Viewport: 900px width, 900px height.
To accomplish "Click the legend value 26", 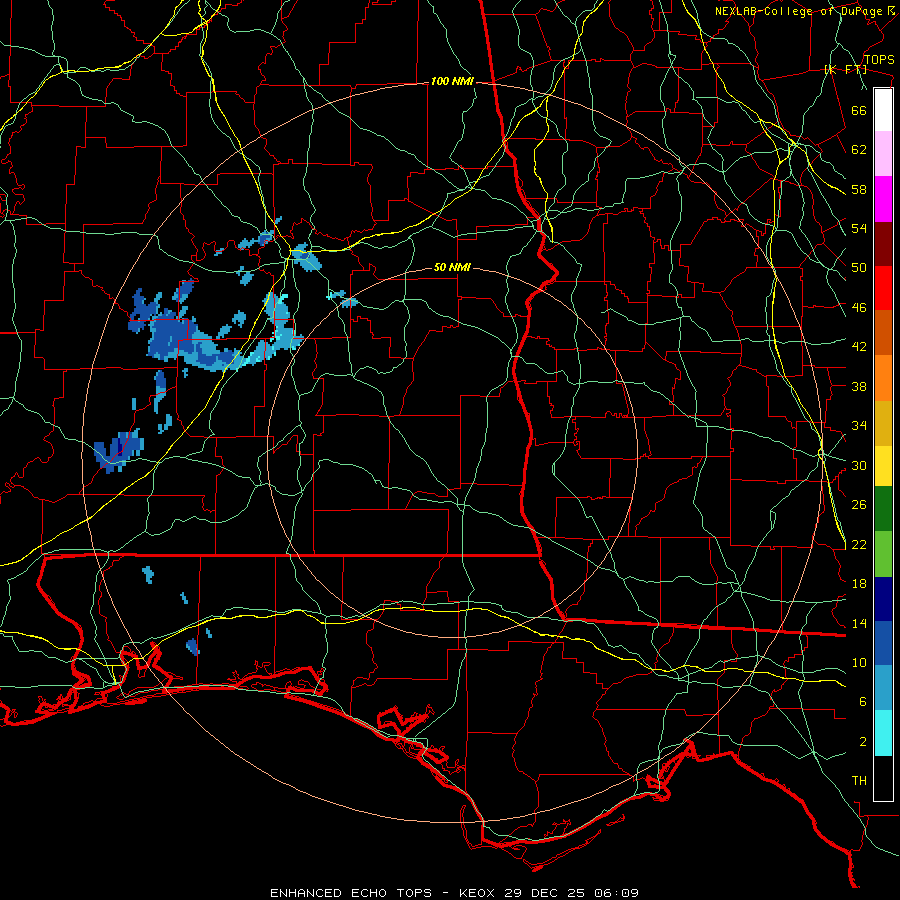I will [x=859, y=505].
